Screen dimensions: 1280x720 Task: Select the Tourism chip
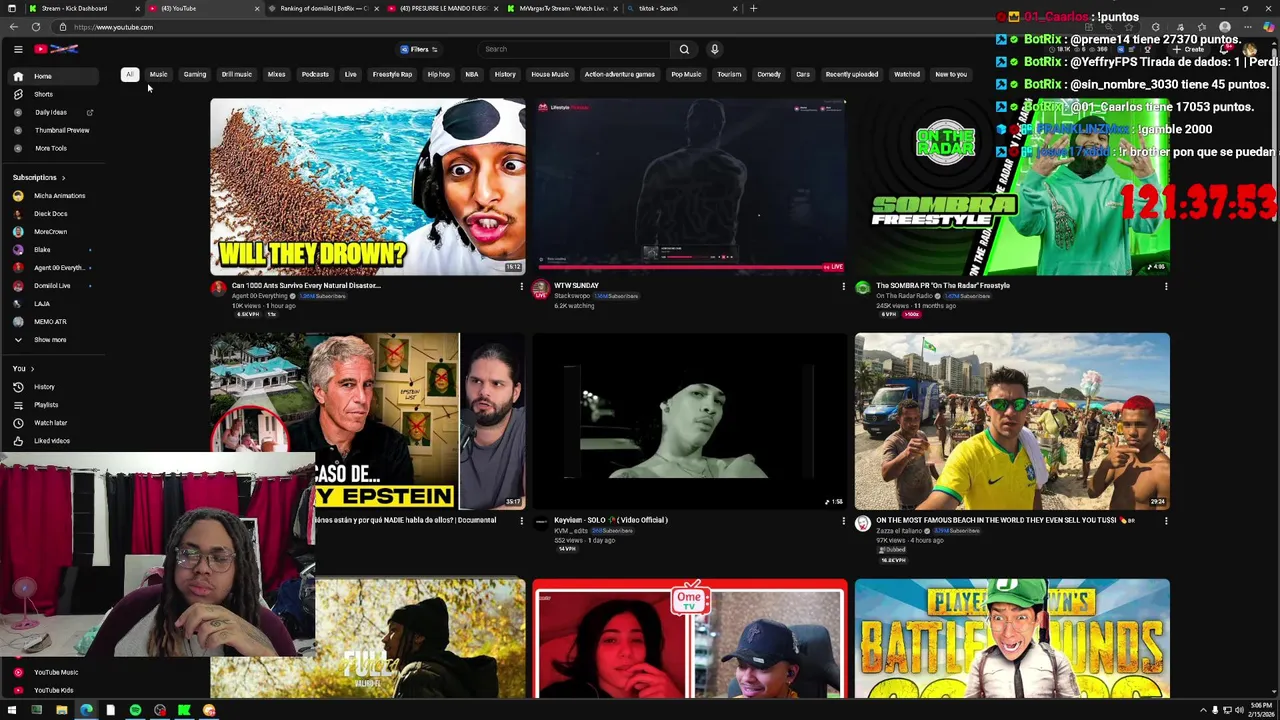(729, 74)
